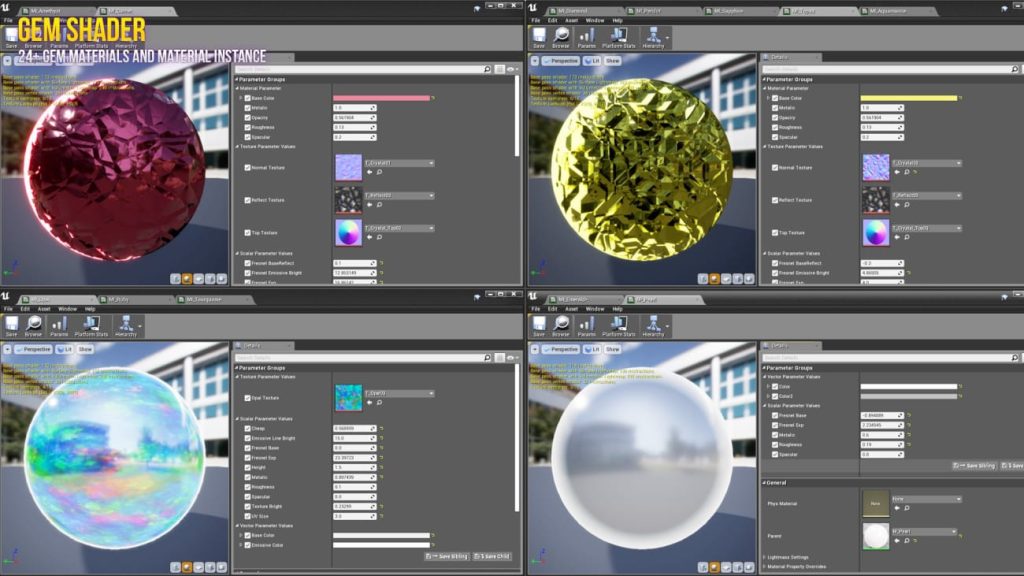Open Platform Stats in opal window
Viewport: 1024px width, 576px height.
(x=91, y=326)
